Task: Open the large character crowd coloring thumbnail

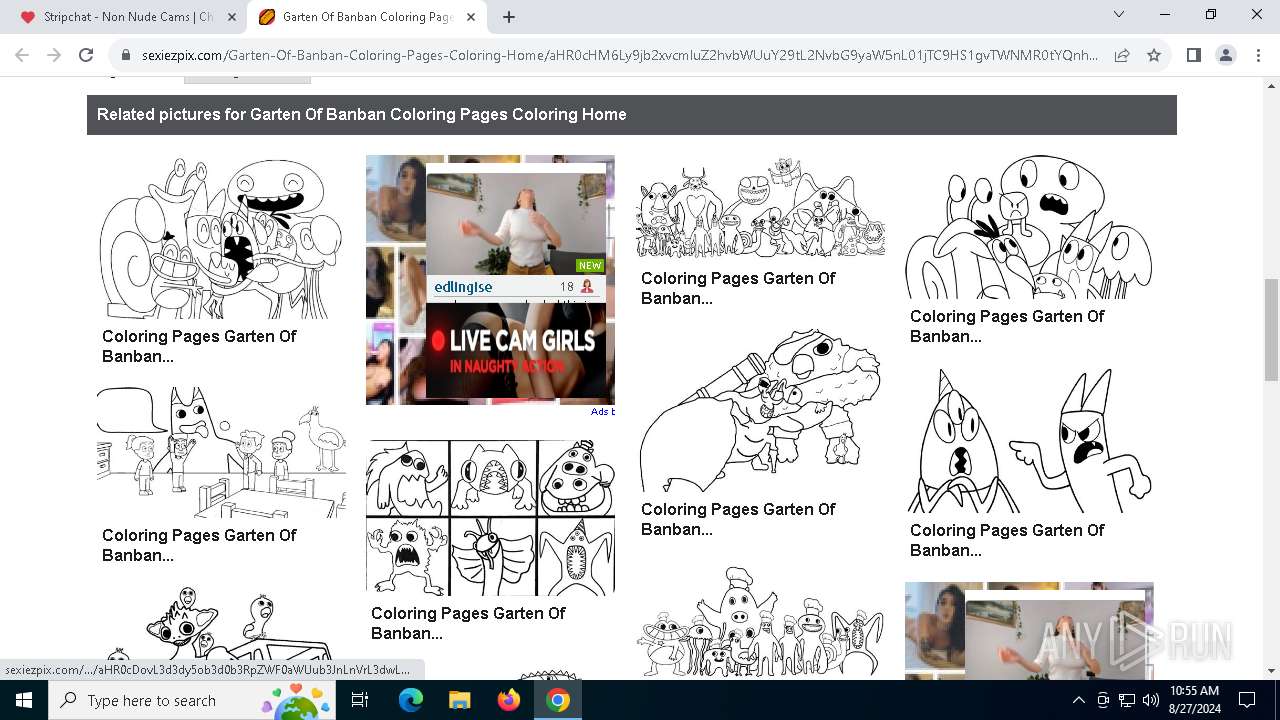Action: pyautogui.click(x=760, y=208)
